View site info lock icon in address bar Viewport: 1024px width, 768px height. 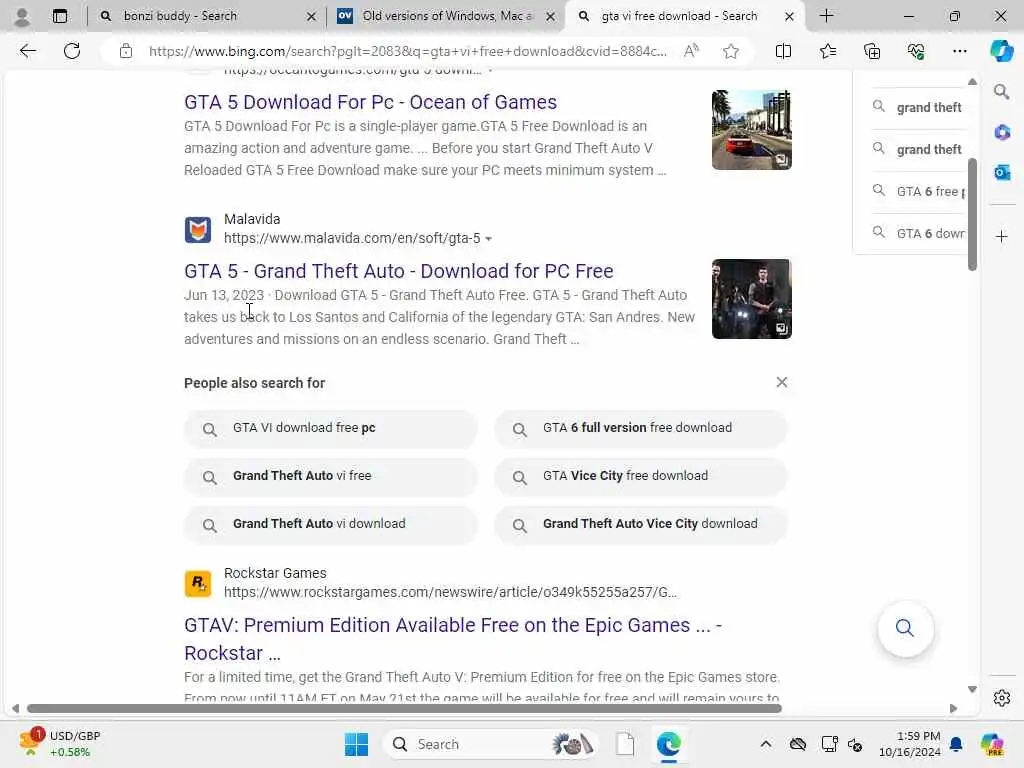point(126,51)
